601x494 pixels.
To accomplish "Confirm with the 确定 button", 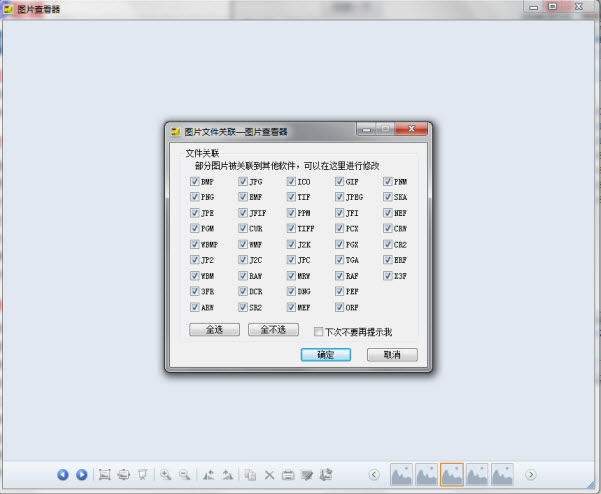I will (325, 355).
